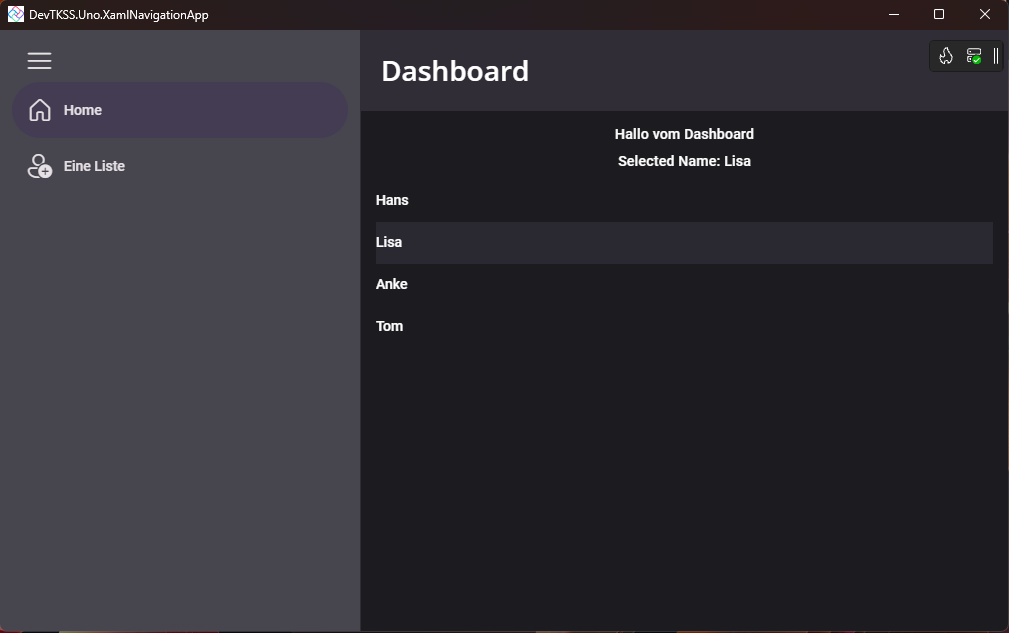The width and height of the screenshot is (1009, 633).
Task: Click the 'Selected Name: Lisa' label
Action: (684, 161)
